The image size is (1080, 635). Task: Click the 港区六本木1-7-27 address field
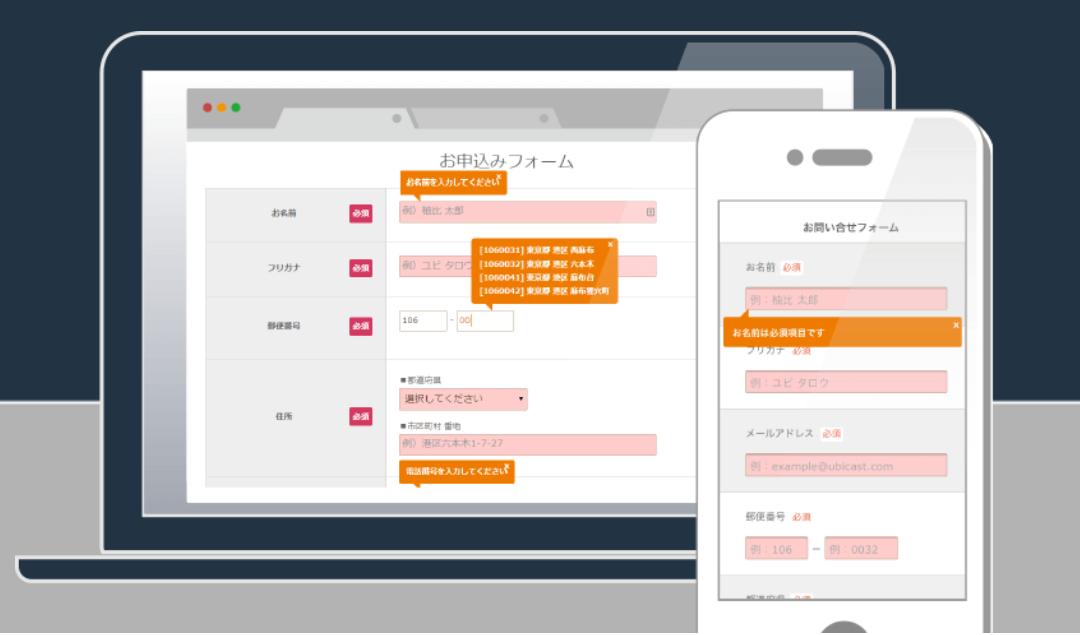(x=527, y=444)
